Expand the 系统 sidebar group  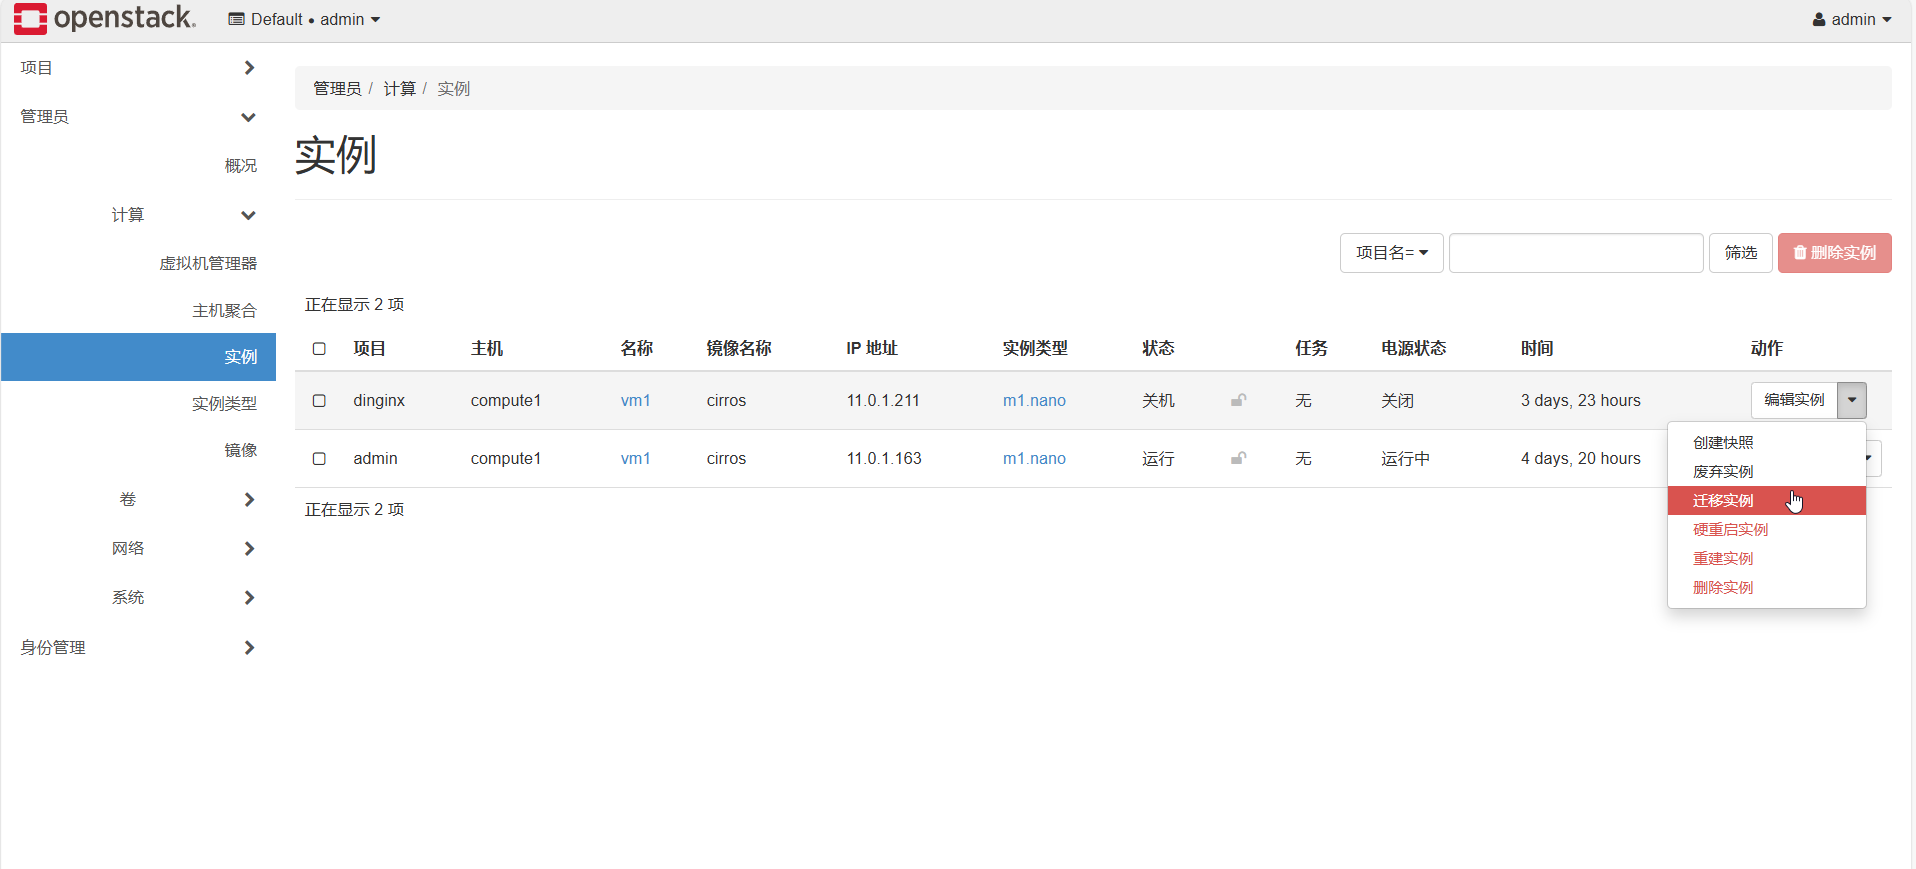pyautogui.click(x=184, y=597)
